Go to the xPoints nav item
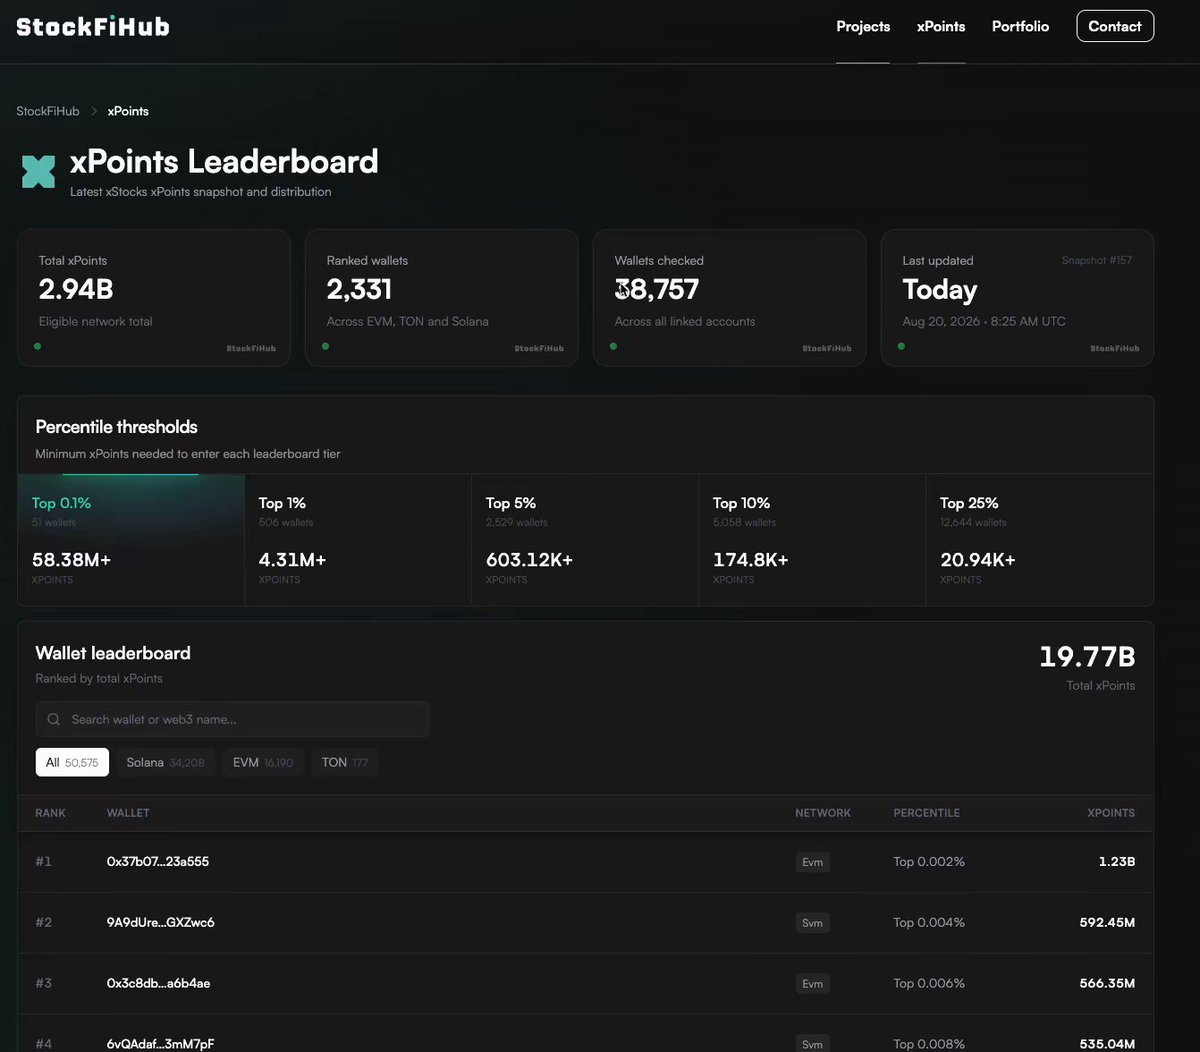Image resolution: width=1200 pixels, height=1052 pixels. 941,26
